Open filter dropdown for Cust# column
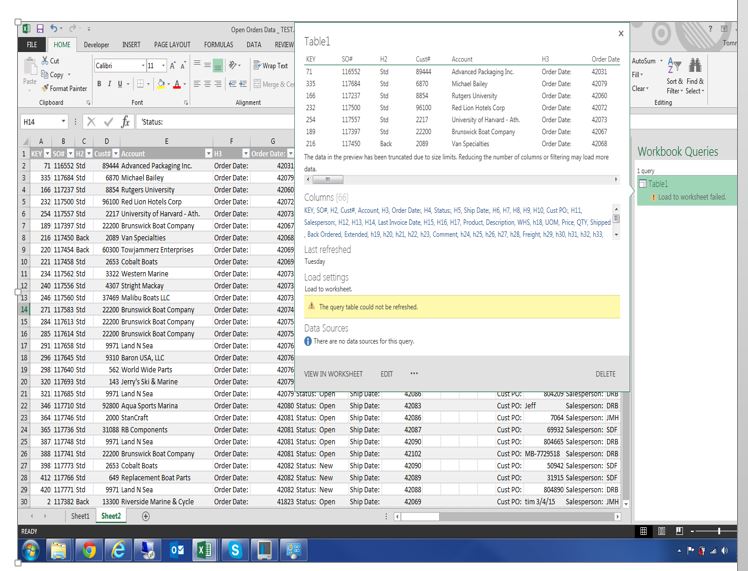Screen dimensions: 748x571 pos(115,154)
